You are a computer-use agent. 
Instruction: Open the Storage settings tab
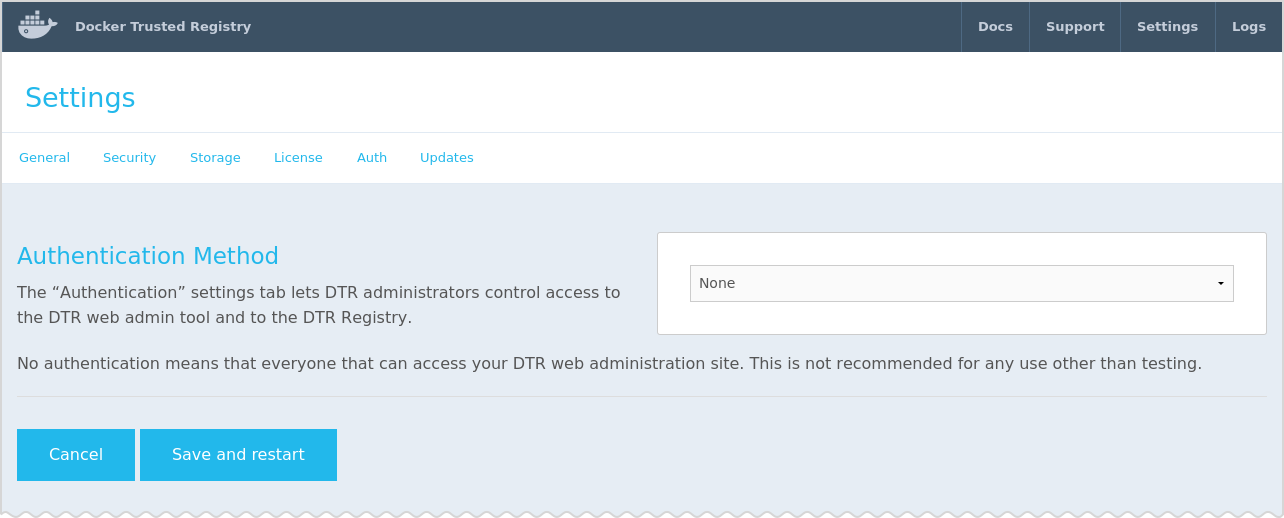coord(215,158)
